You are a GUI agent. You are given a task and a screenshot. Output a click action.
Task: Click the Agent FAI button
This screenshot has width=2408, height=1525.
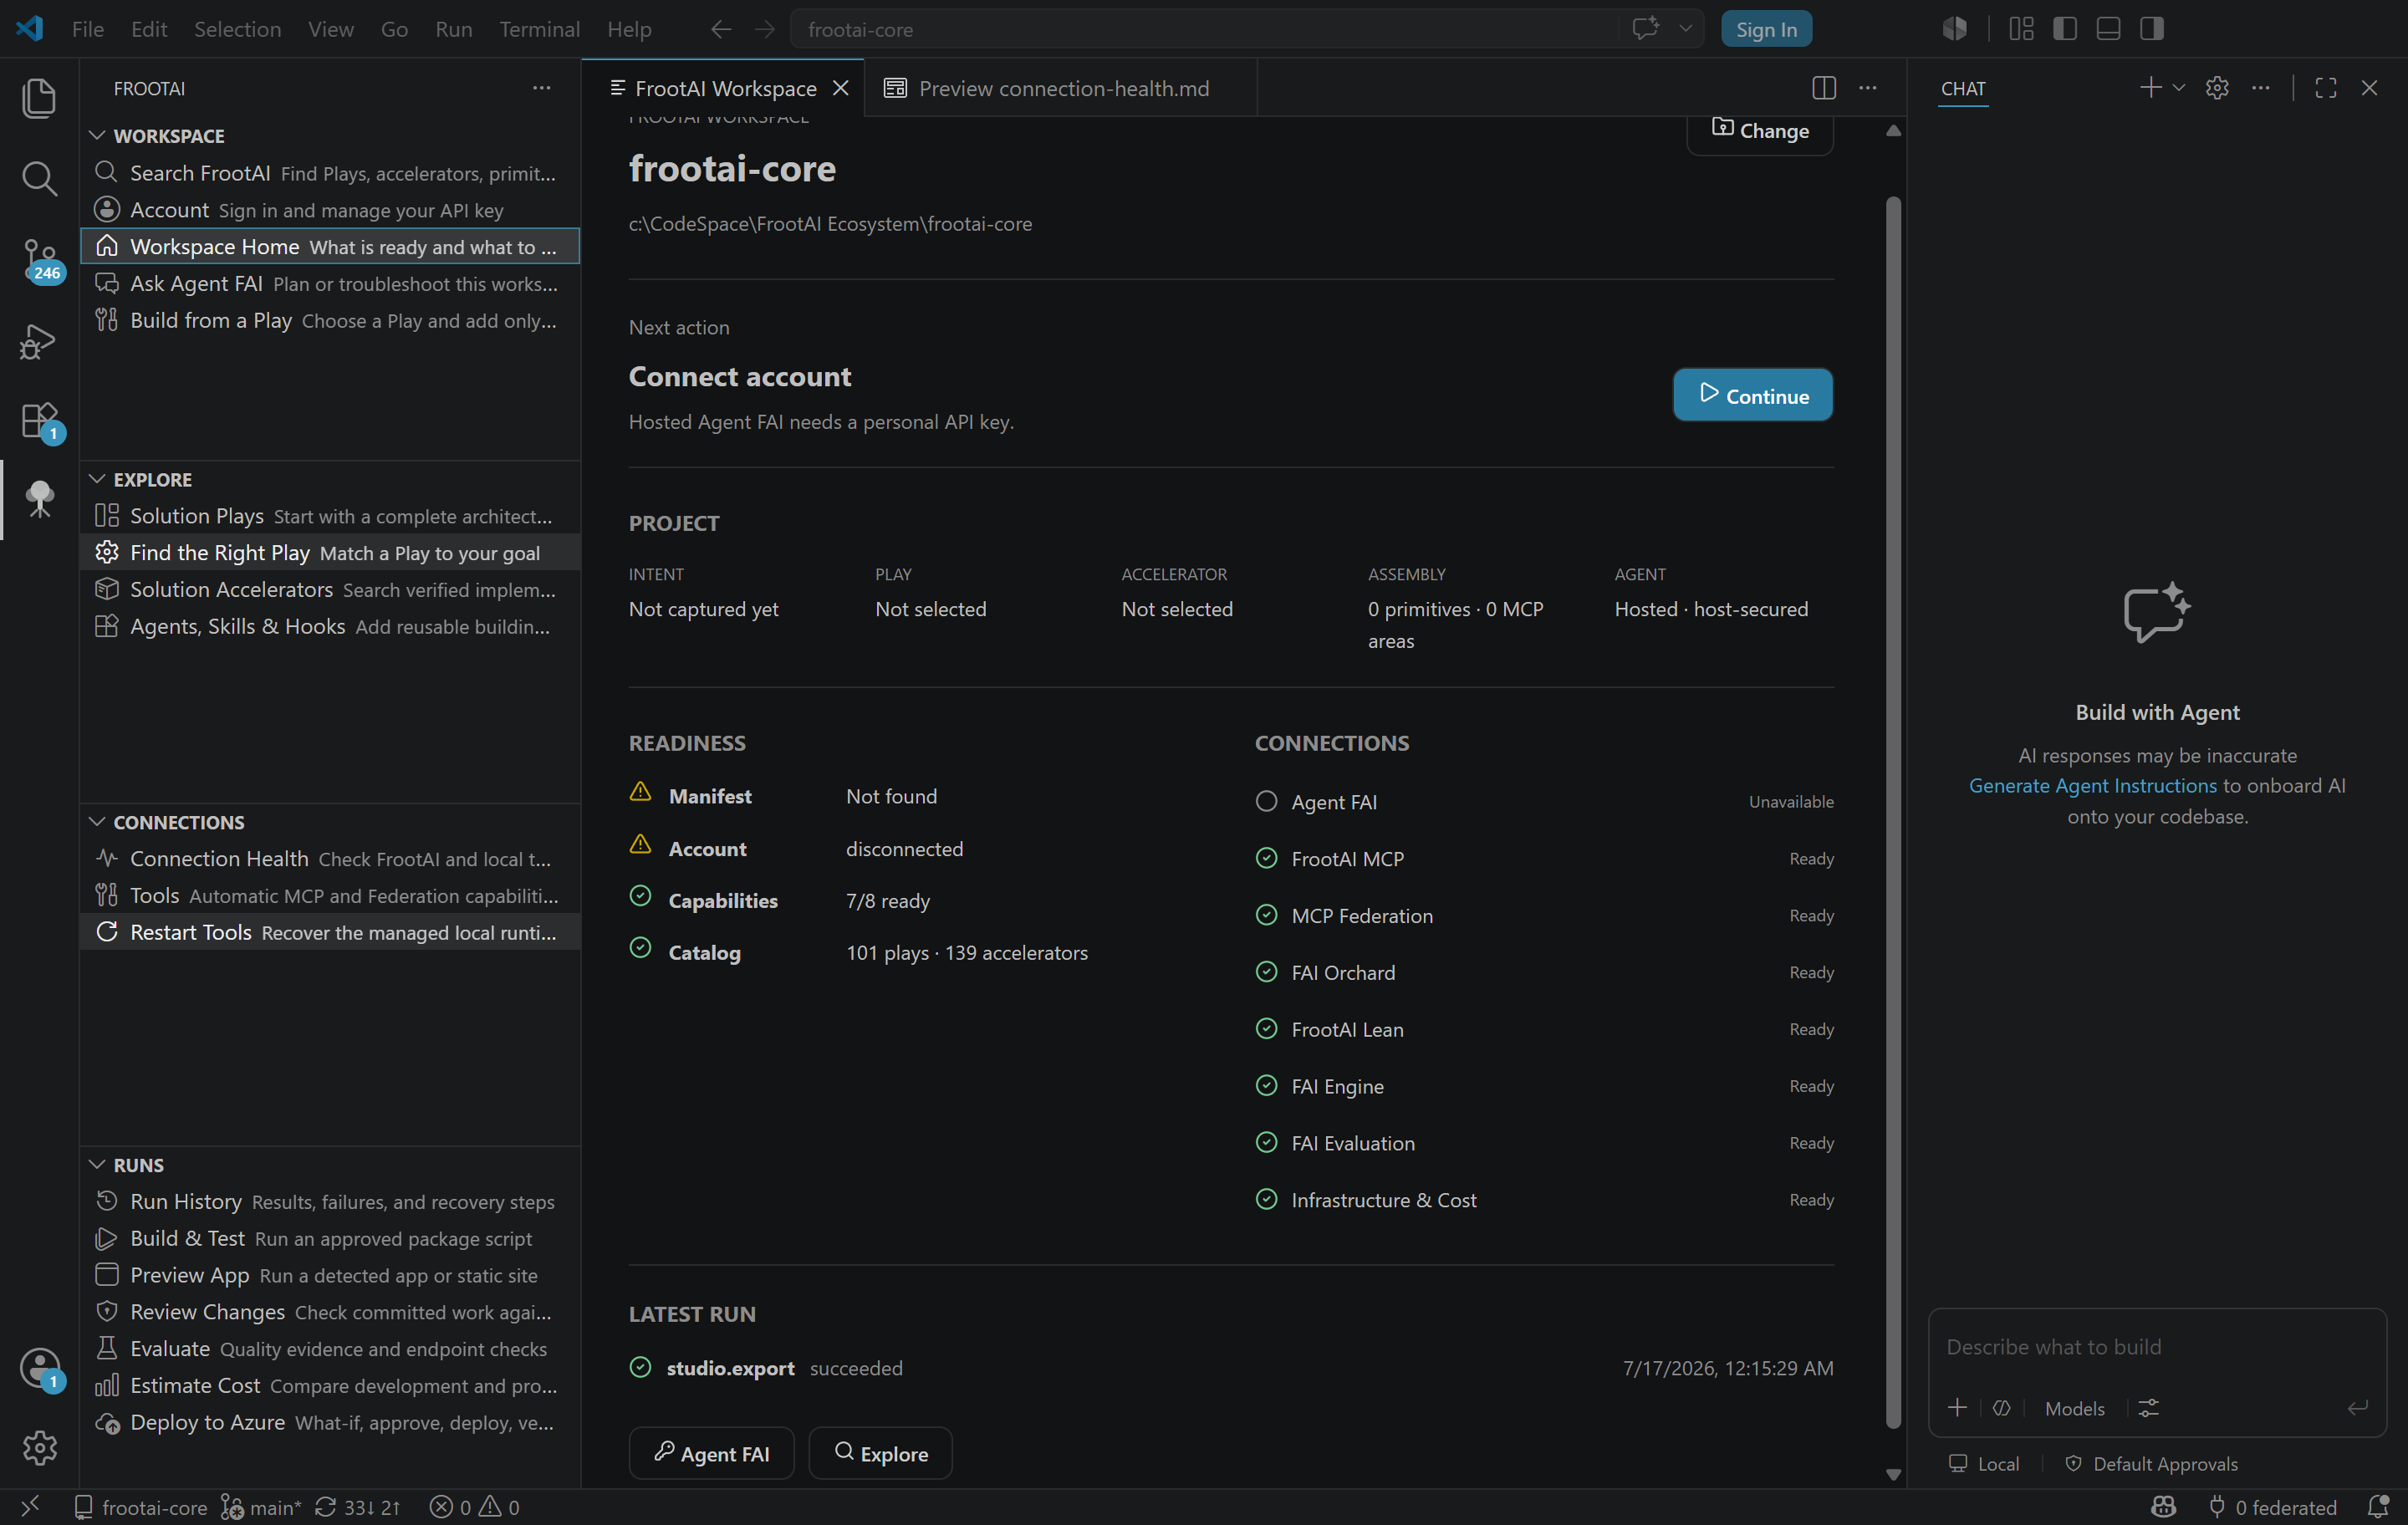click(x=711, y=1453)
